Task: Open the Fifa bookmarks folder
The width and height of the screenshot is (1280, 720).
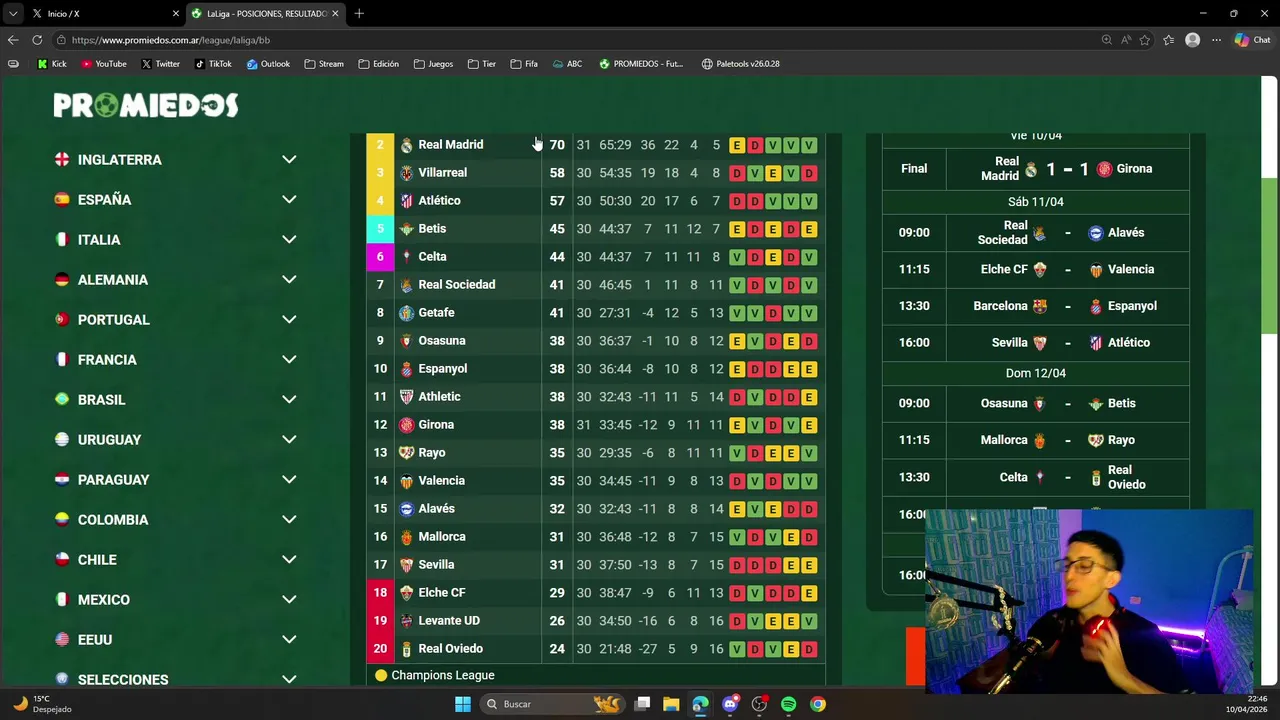Action: 524,64
